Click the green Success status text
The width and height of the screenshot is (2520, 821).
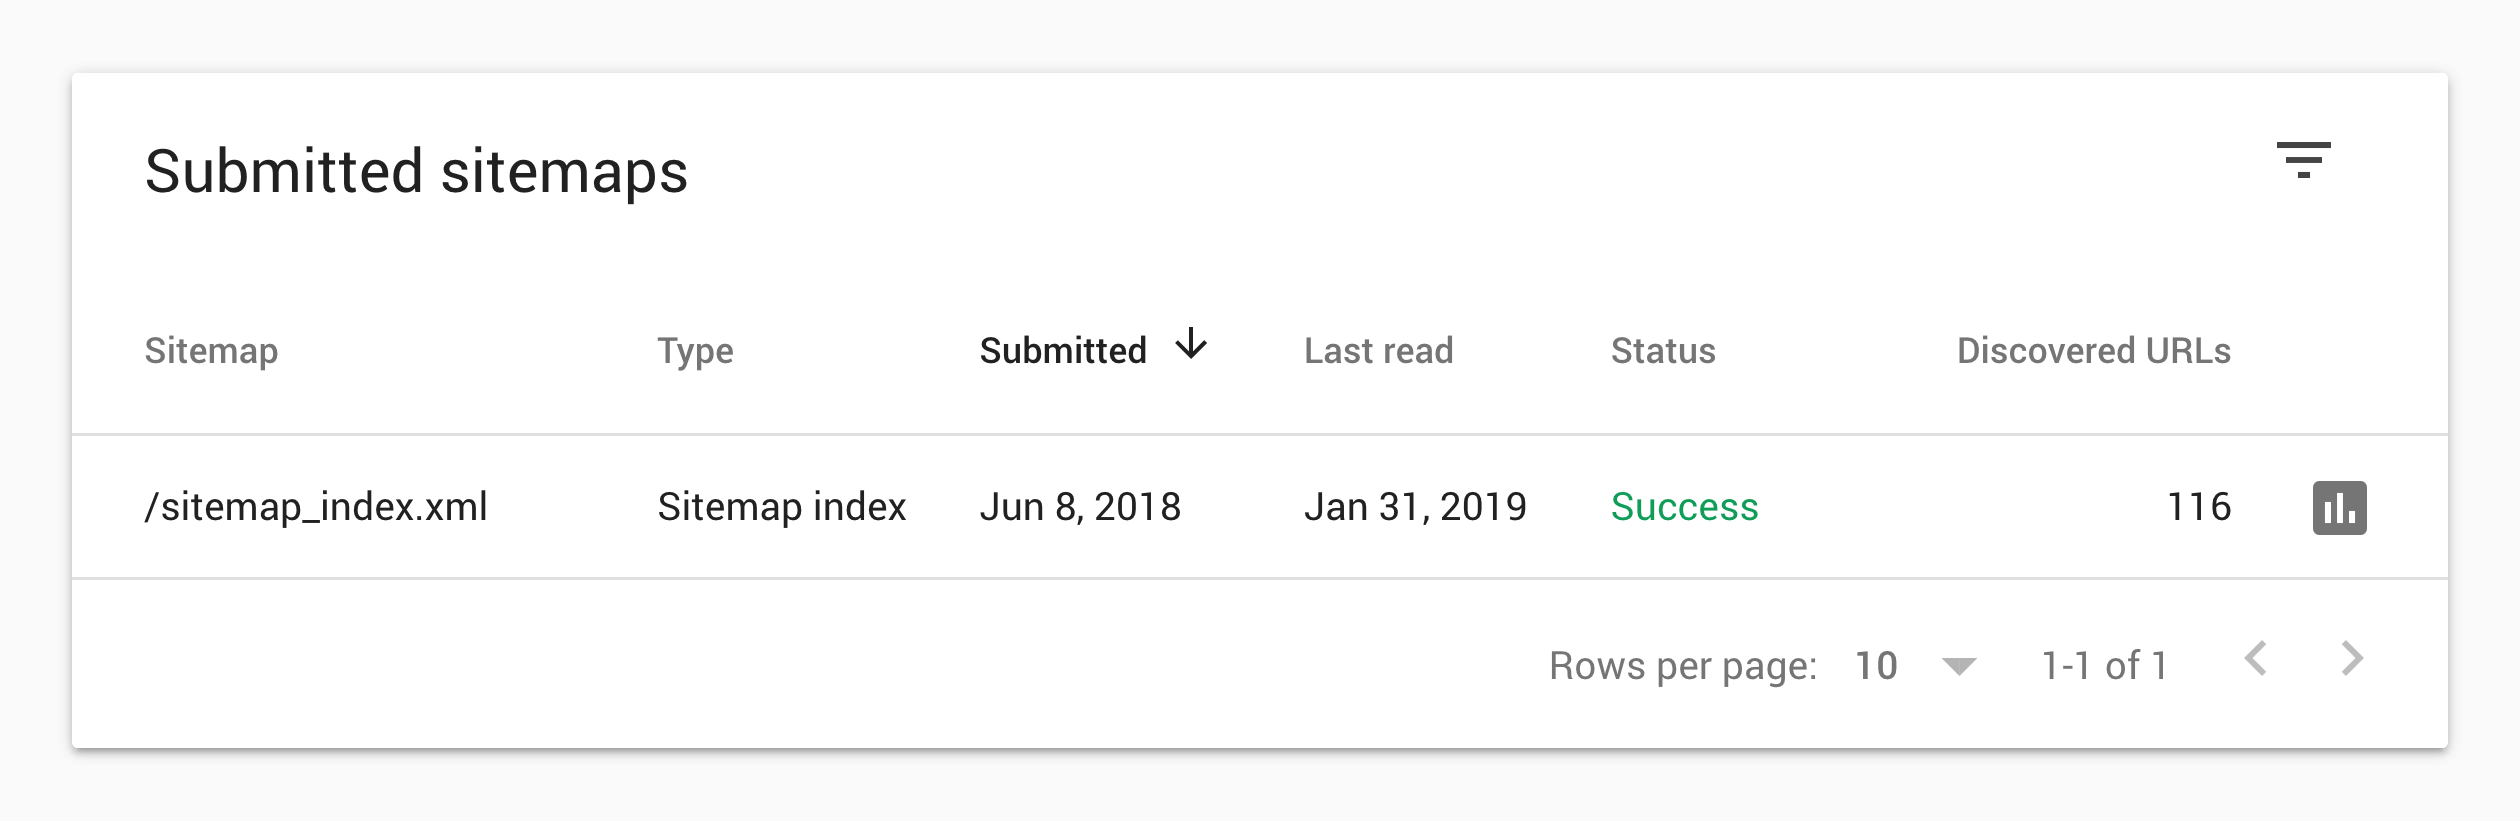coord(1684,507)
